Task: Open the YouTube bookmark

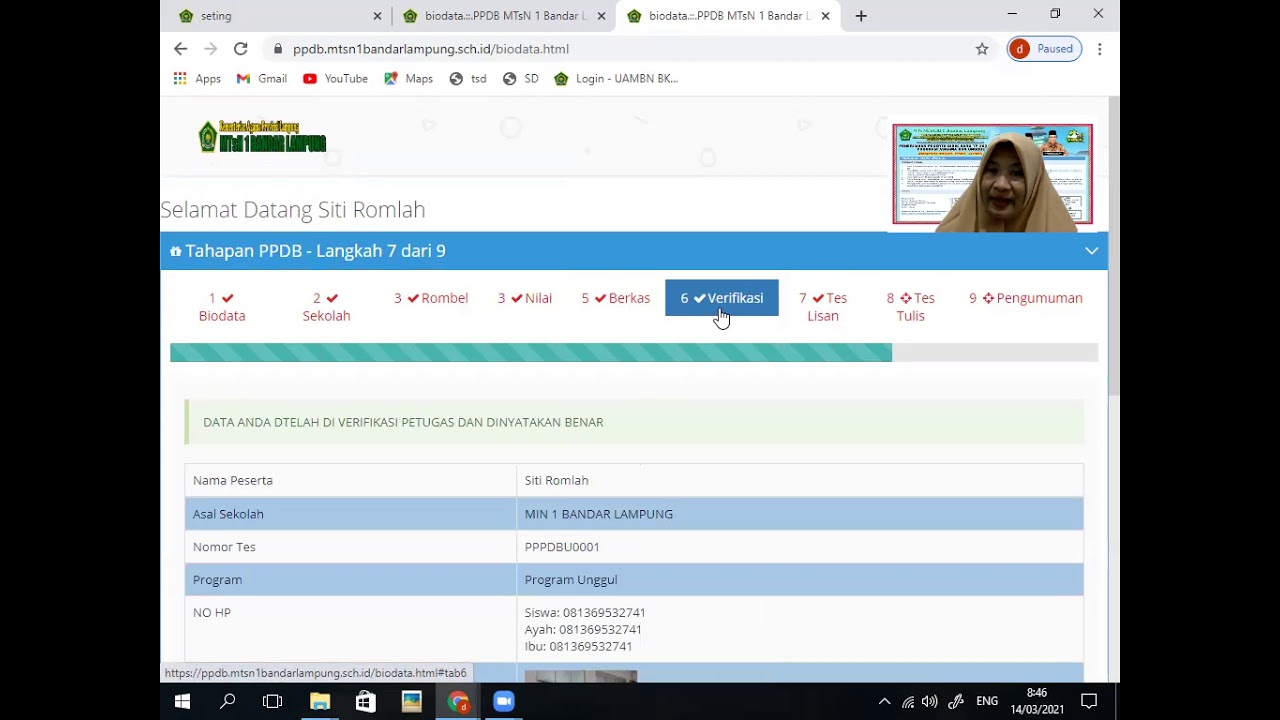Action: [335, 79]
